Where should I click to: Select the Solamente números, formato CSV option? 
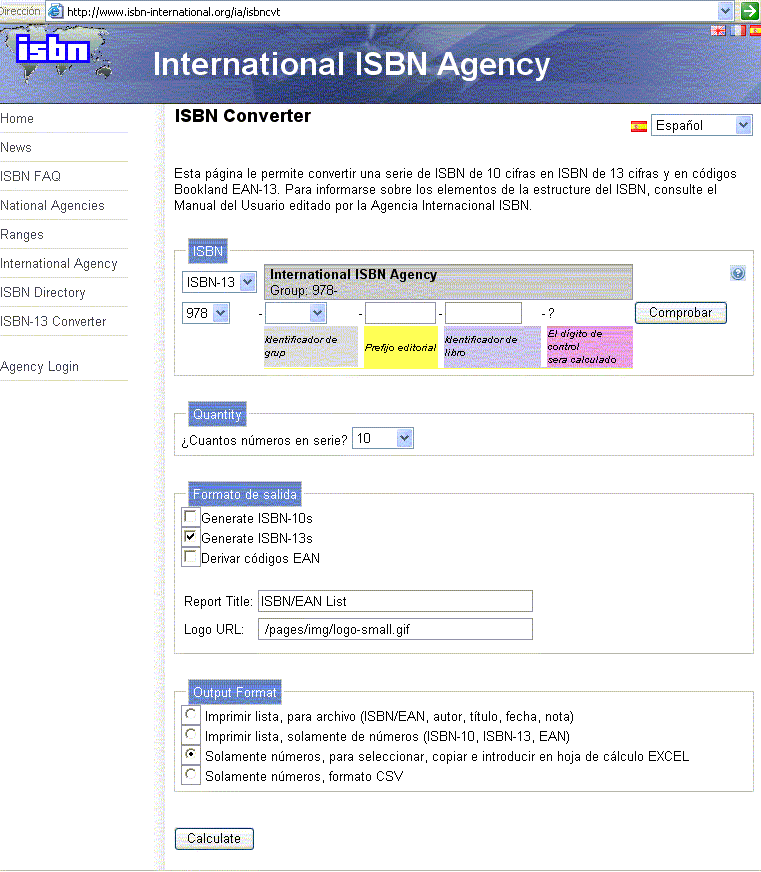click(191, 775)
